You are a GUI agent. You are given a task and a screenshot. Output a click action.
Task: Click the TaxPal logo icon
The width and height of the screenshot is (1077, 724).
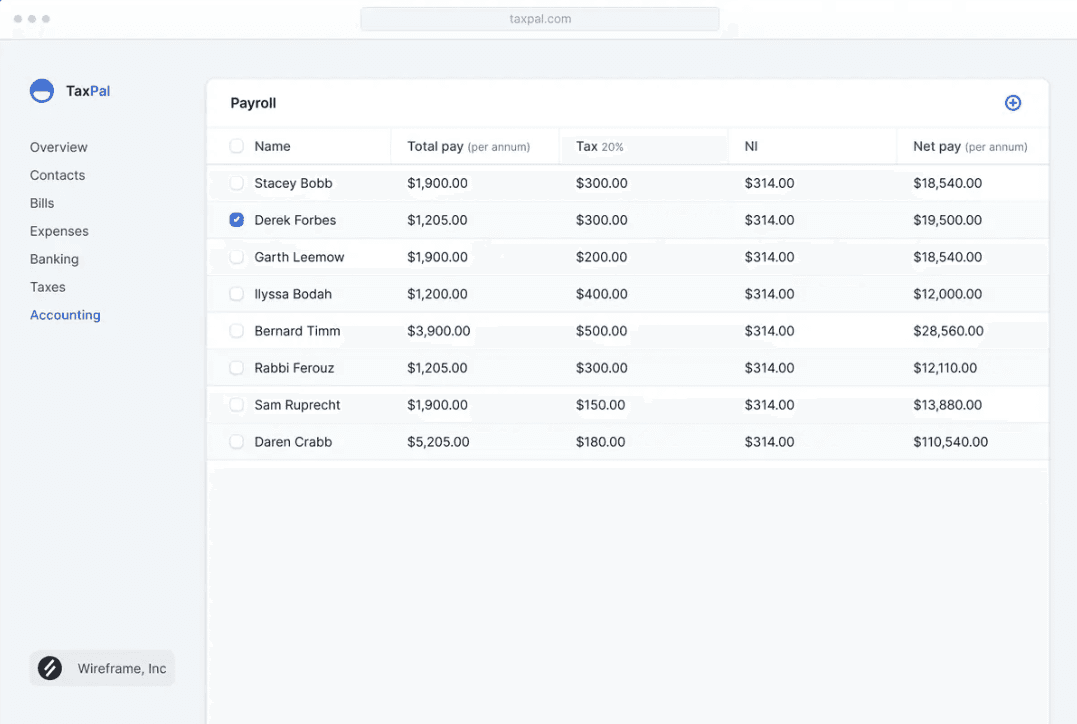click(x=42, y=91)
